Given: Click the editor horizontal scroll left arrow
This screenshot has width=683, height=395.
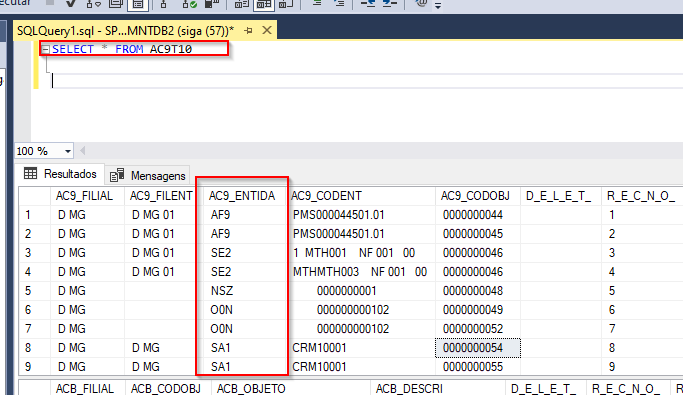Looking at the screenshot, I should pyautogui.click(x=83, y=151).
